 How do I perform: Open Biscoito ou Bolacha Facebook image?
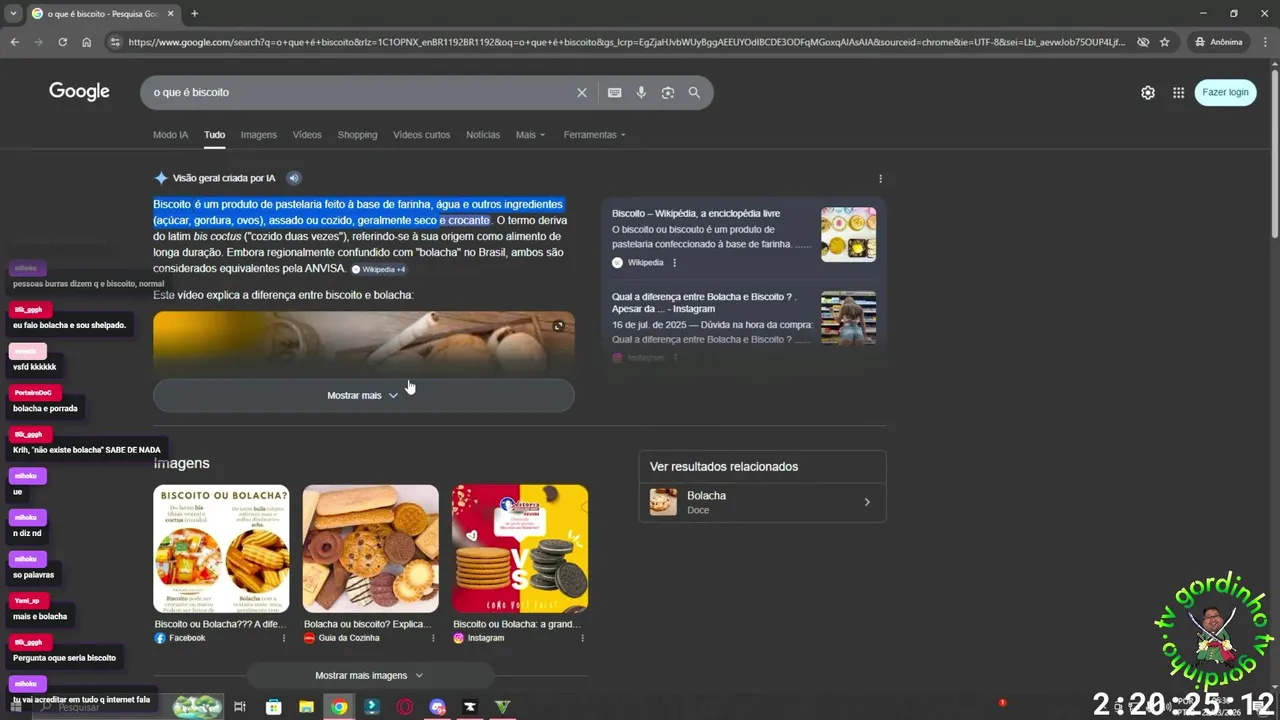[221, 548]
